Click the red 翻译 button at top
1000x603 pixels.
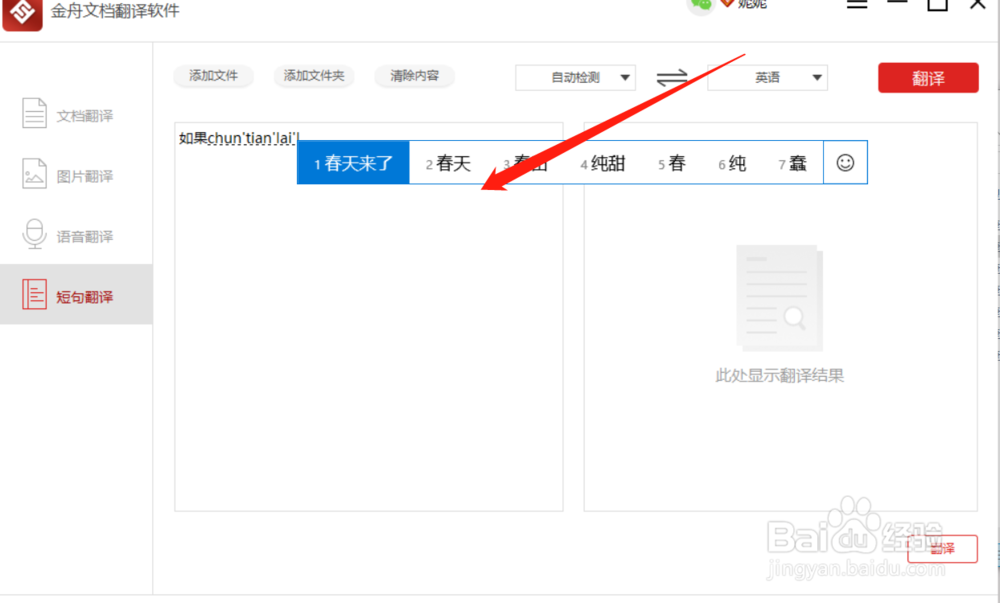click(x=928, y=78)
